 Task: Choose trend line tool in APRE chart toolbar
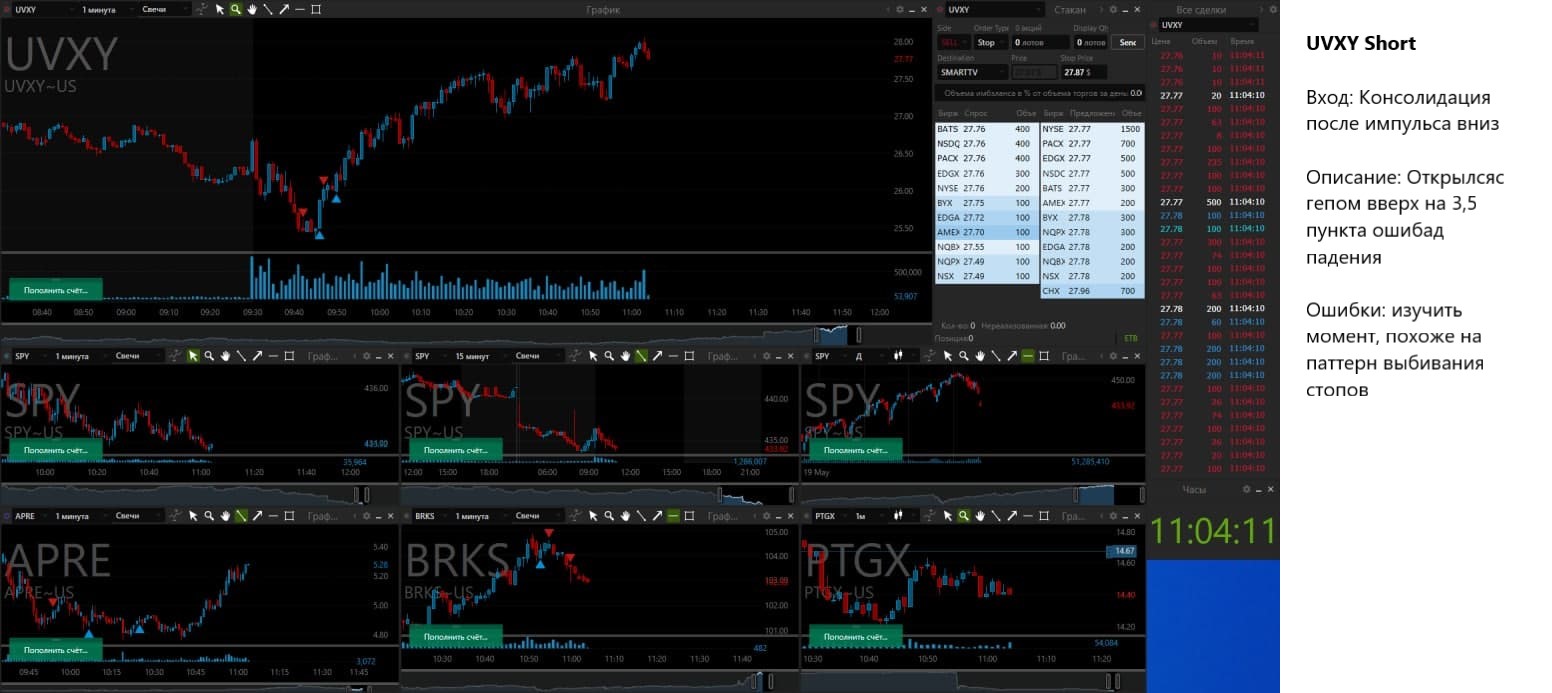click(241, 515)
